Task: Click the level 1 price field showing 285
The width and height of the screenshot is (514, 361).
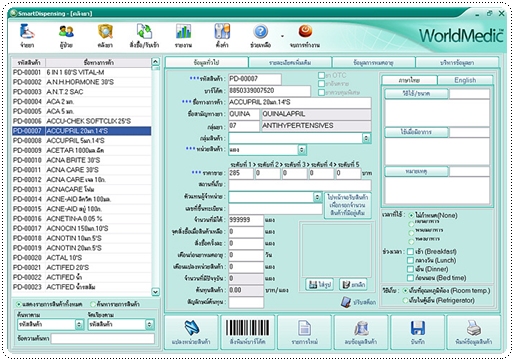Action: point(241,173)
